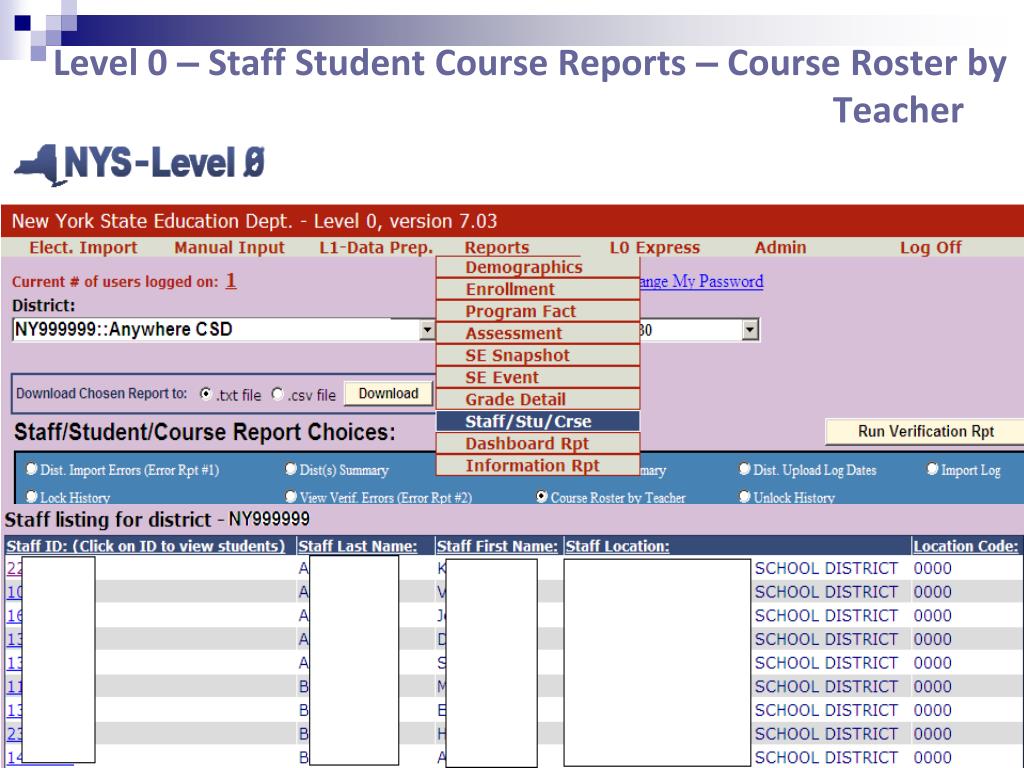Viewport: 1024px width, 768px height.
Task: Open the L0 Express menu
Action: click(x=654, y=248)
